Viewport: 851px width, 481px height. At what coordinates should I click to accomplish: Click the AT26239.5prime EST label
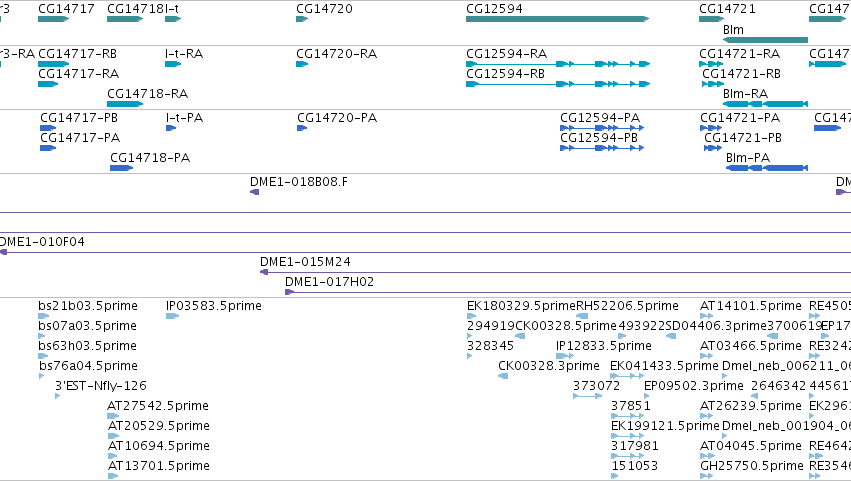click(x=751, y=406)
